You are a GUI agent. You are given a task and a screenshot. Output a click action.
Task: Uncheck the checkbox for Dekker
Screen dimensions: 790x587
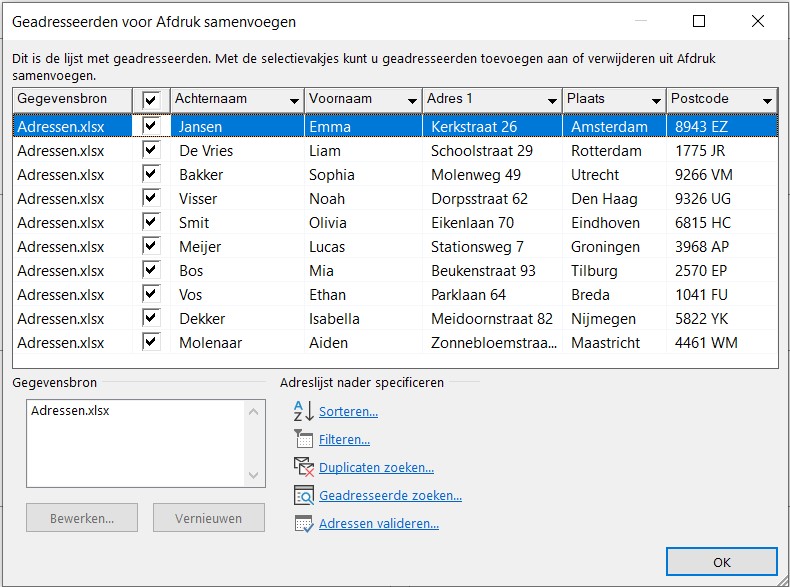pyautogui.click(x=151, y=318)
